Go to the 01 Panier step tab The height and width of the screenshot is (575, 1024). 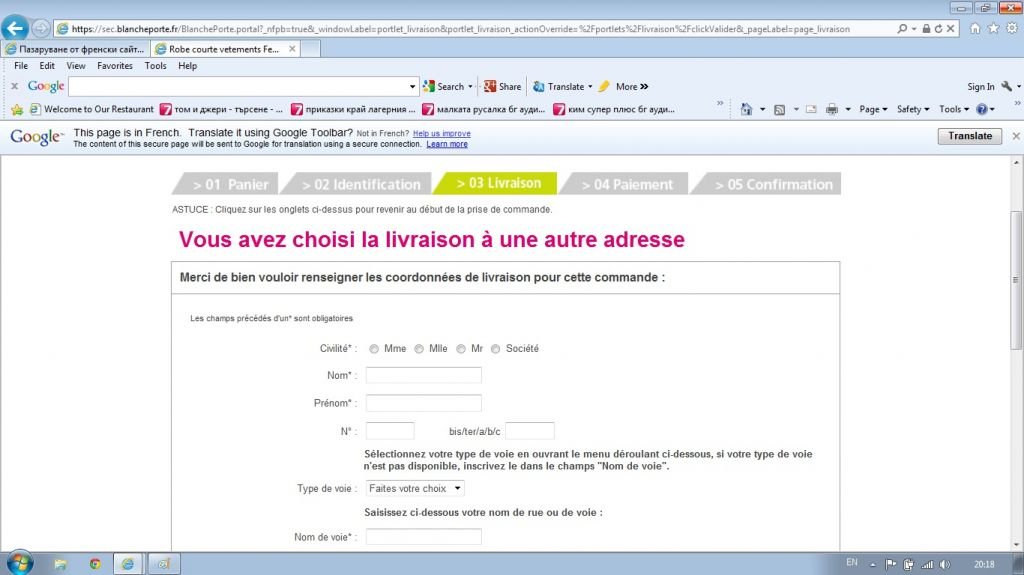tap(229, 184)
